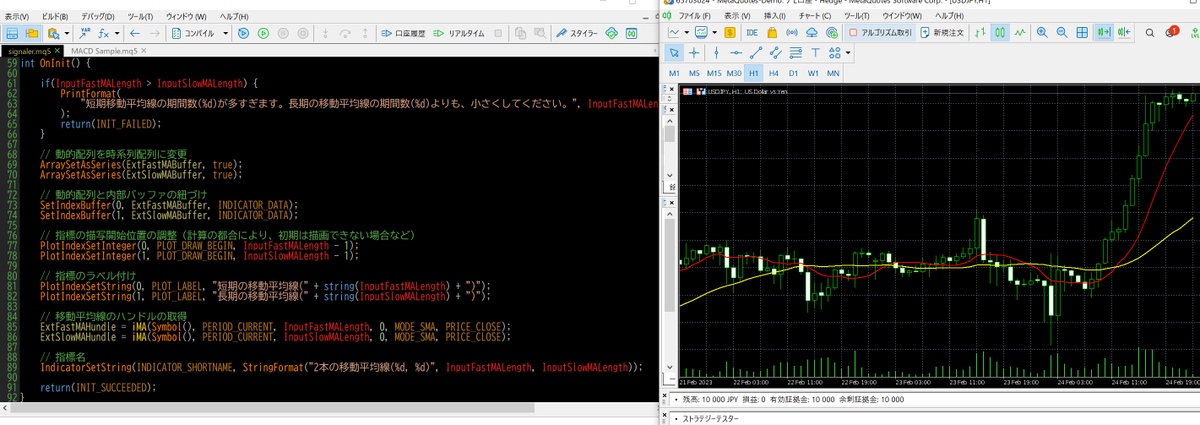Viewport: 1200px width, 425px height.
Task: Zoom in on the MetaTrader chart
Action: click(1042, 33)
